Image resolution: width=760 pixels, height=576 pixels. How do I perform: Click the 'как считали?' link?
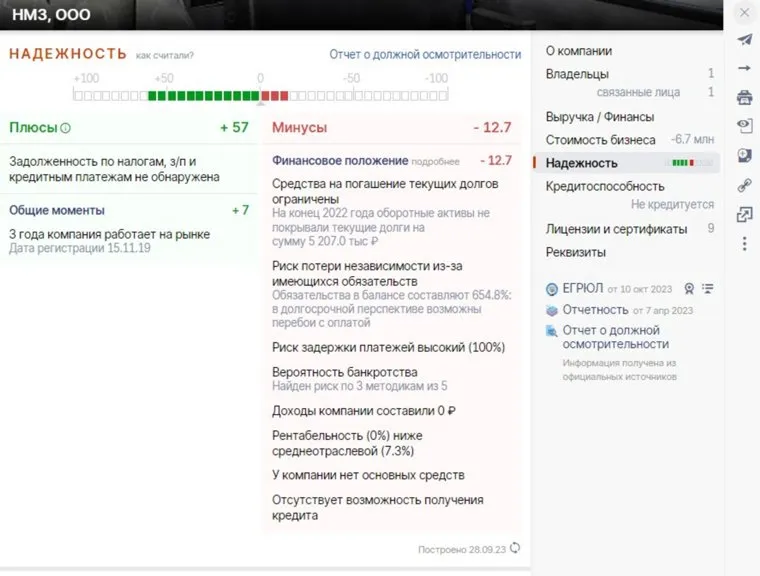click(x=165, y=56)
